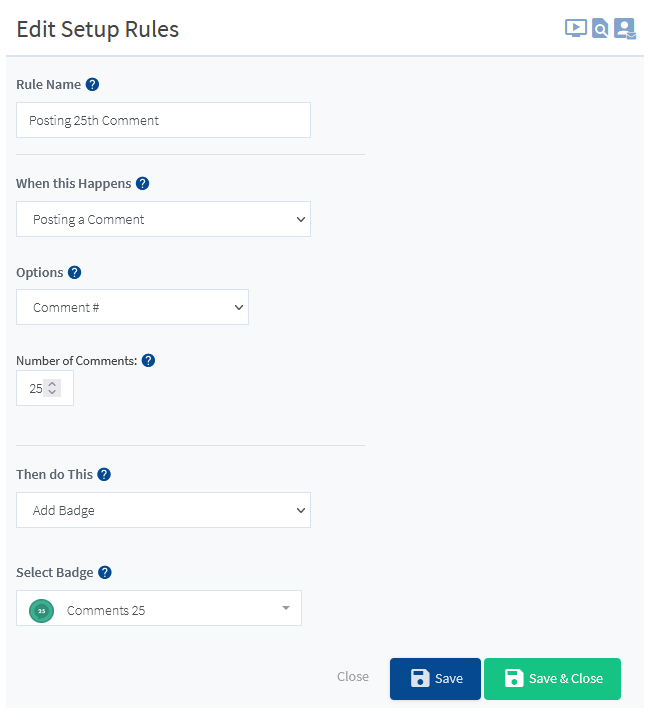Open the Add Badge action dropdown
Screen dimensions: 652x725
click(x=163, y=510)
